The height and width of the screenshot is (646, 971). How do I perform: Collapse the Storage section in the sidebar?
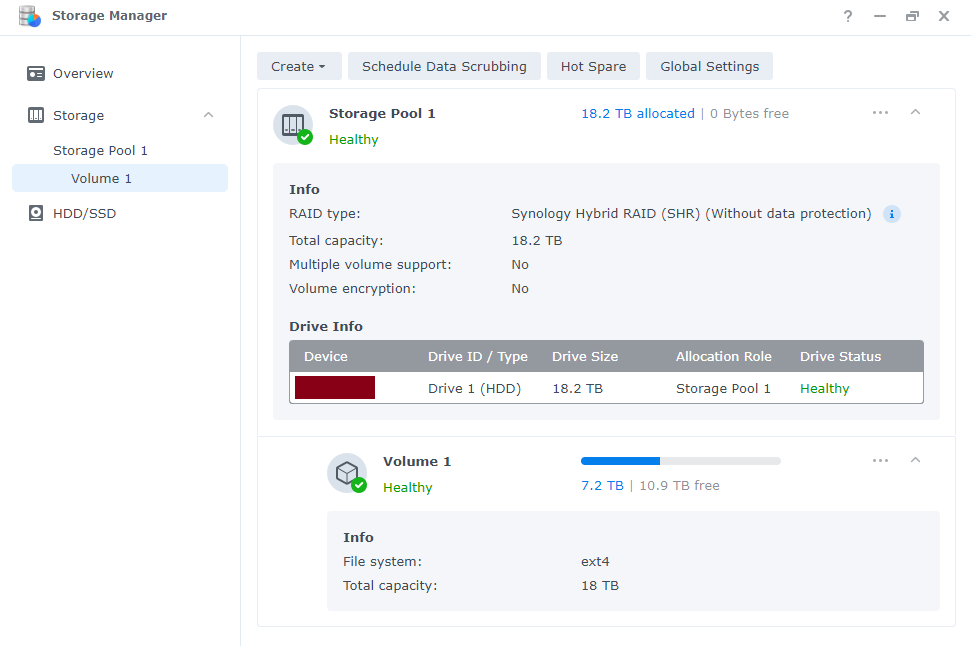click(x=208, y=115)
